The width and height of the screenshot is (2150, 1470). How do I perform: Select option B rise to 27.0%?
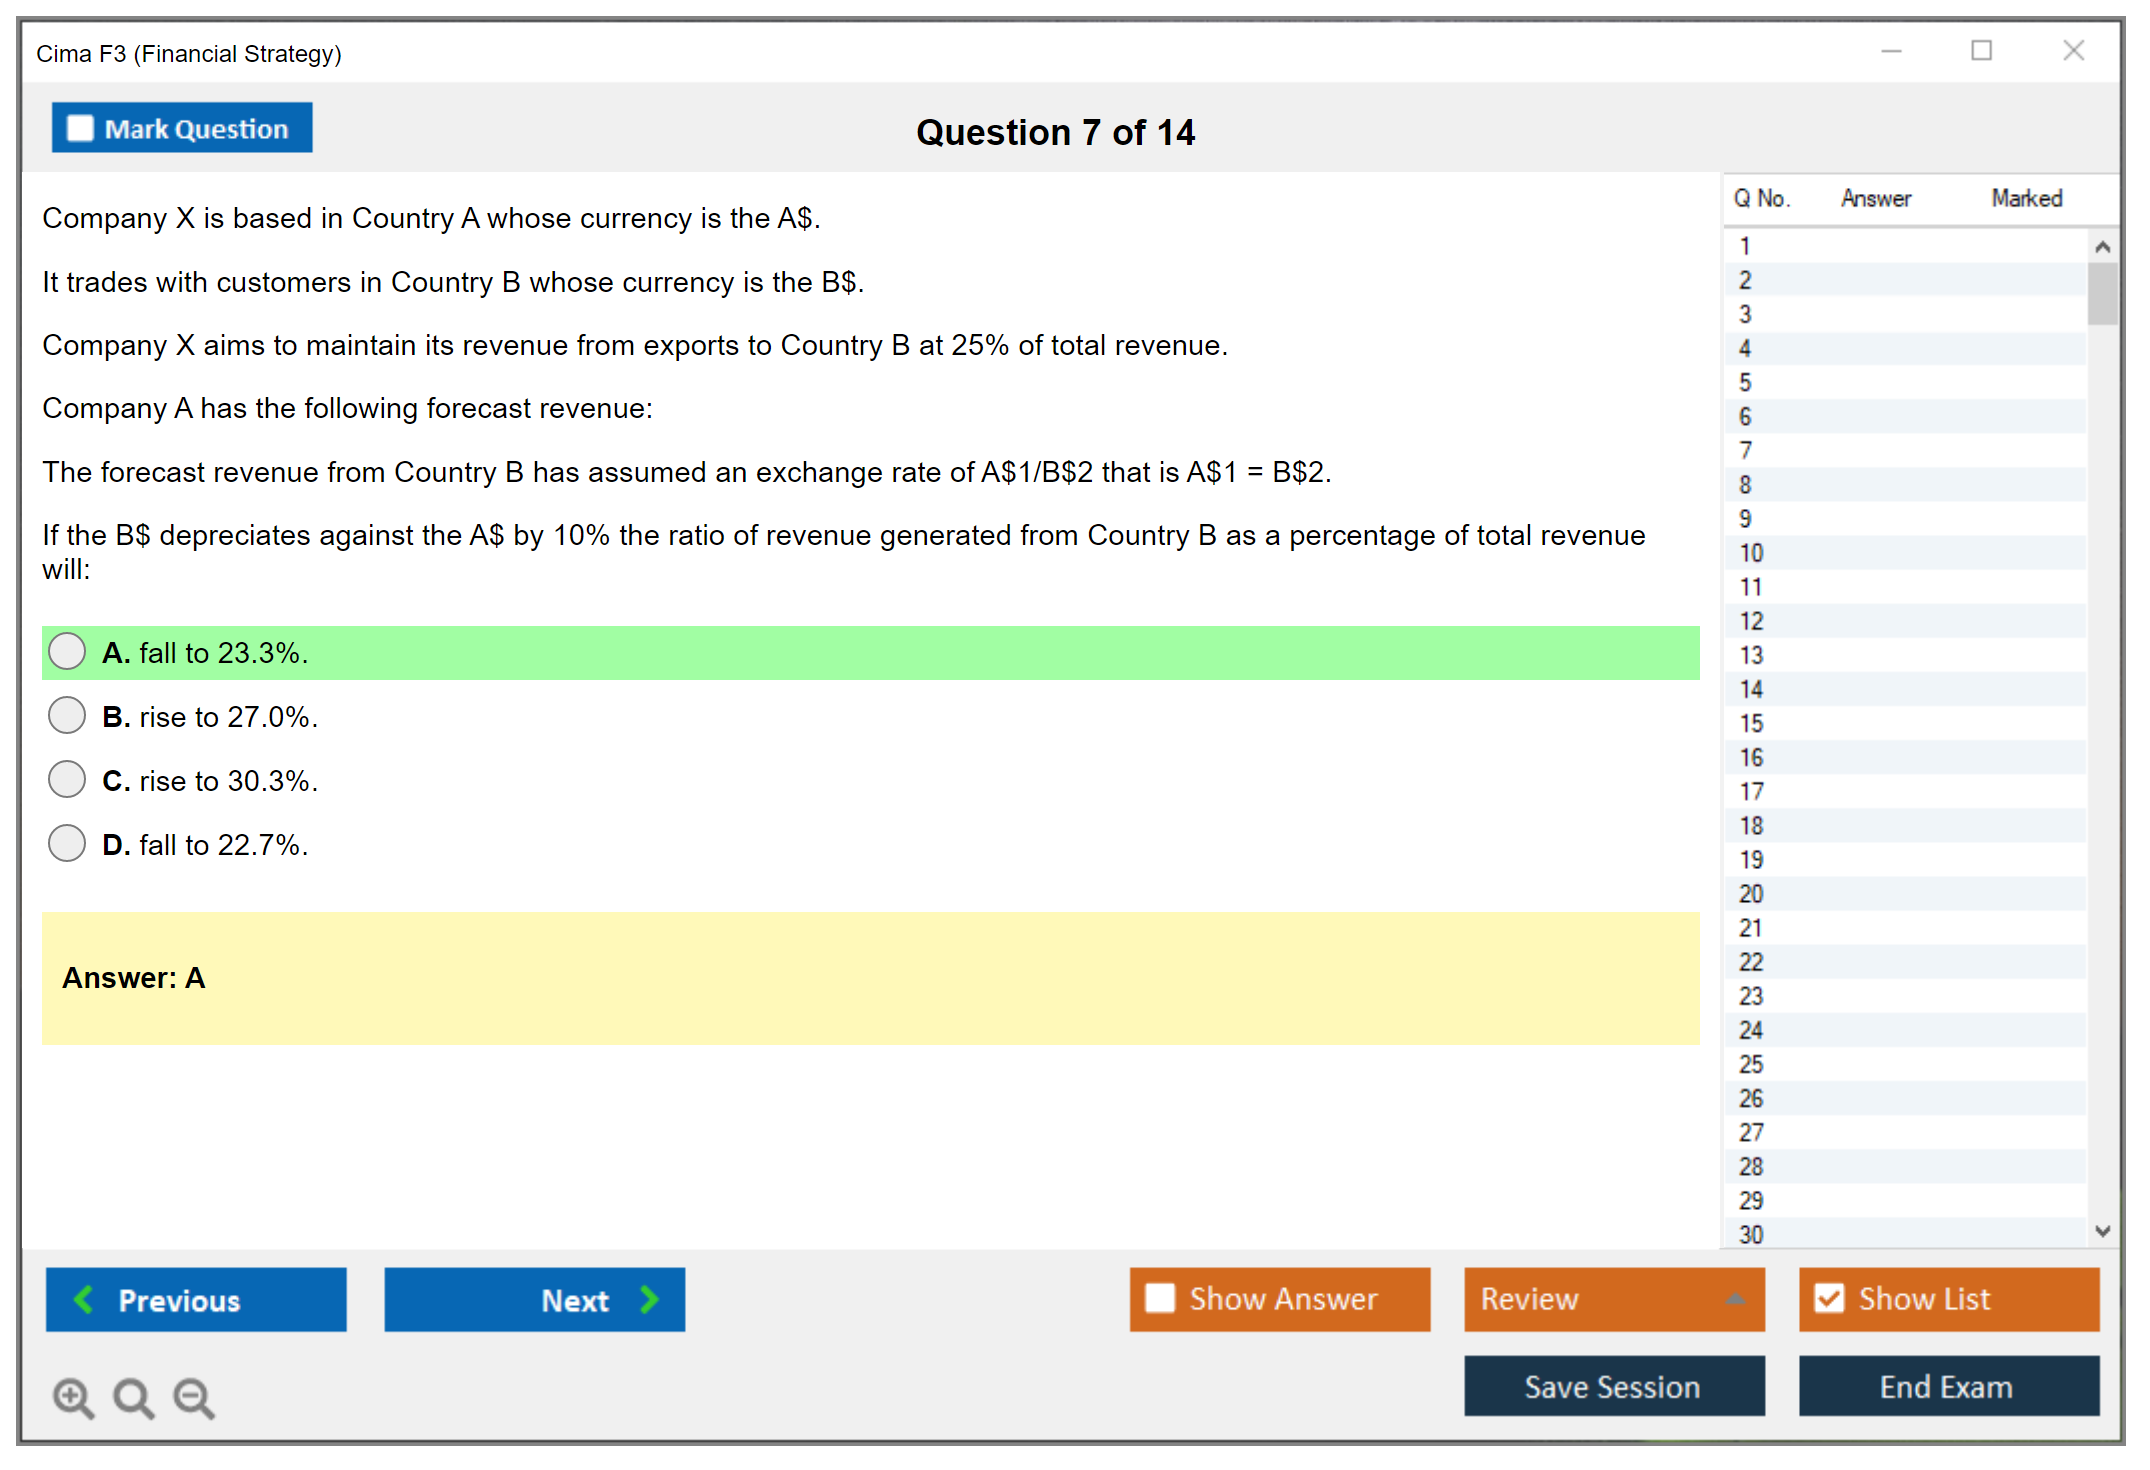[67, 716]
